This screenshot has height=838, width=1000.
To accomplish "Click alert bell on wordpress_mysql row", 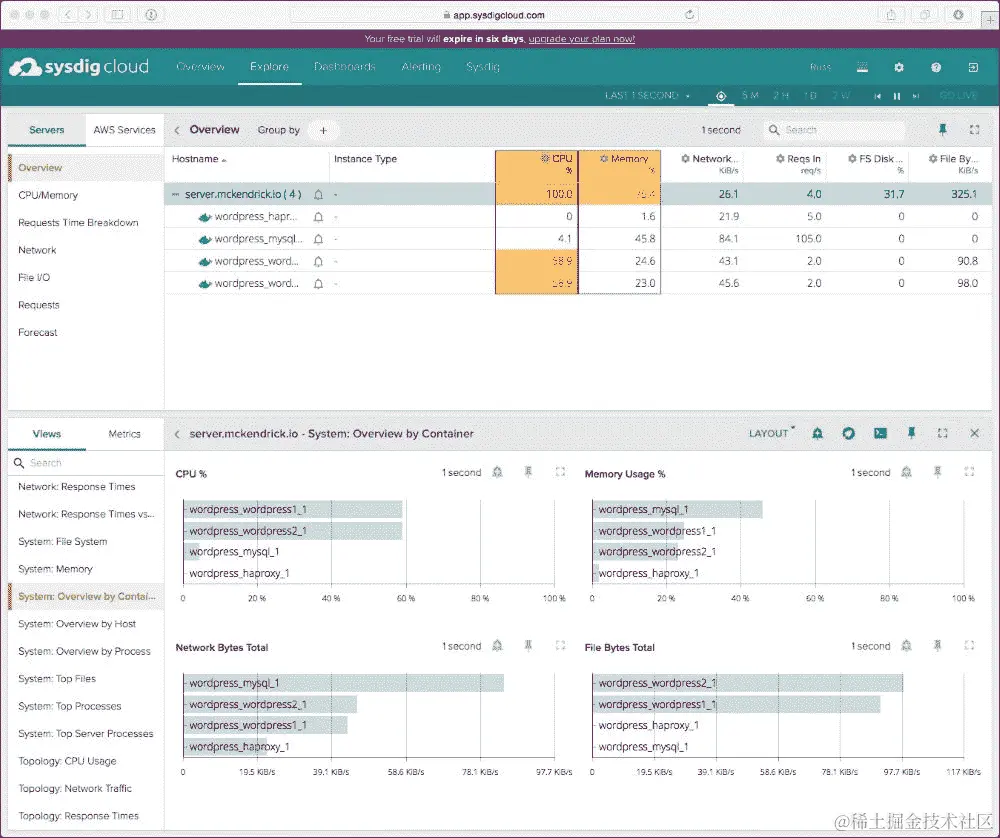I will click(318, 239).
